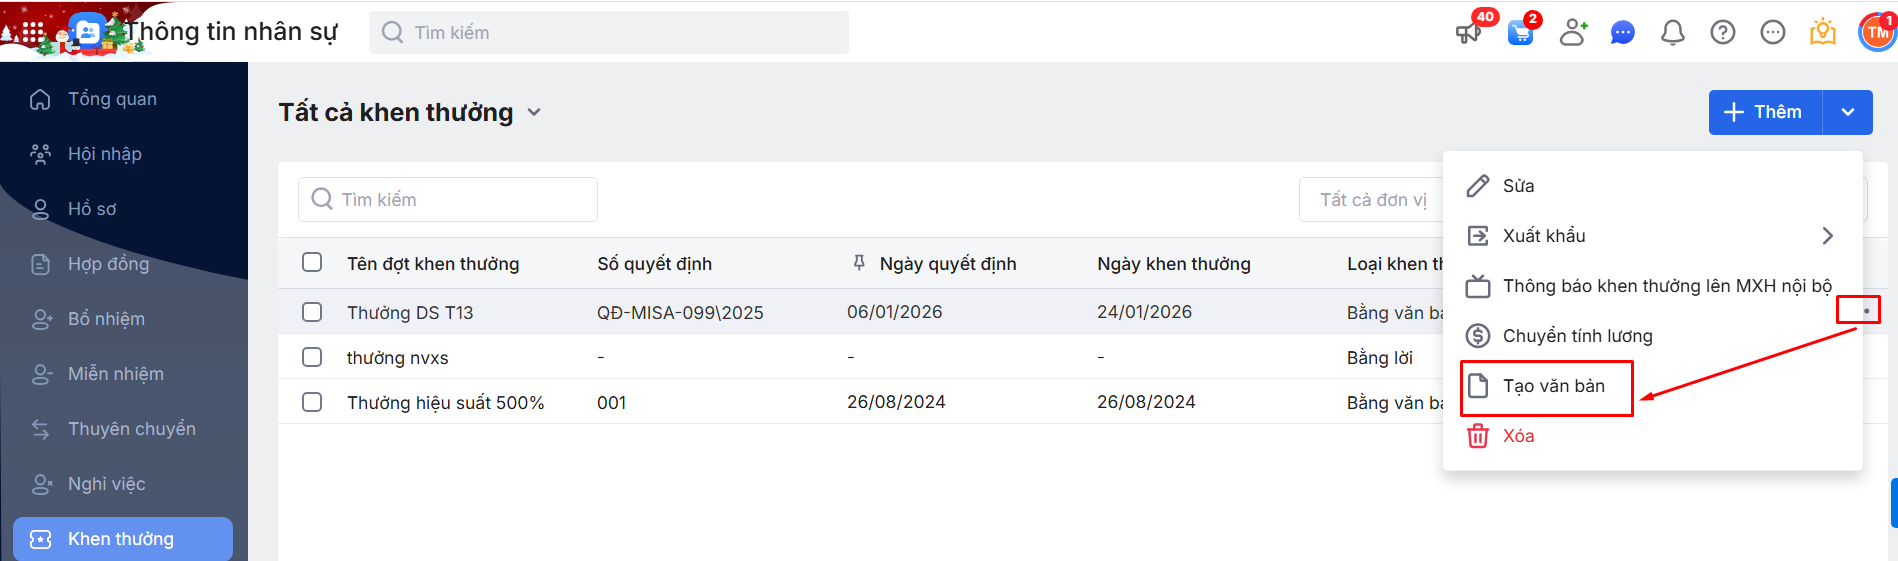
Task: Click the Thêm button
Action: pyautogui.click(x=1765, y=112)
